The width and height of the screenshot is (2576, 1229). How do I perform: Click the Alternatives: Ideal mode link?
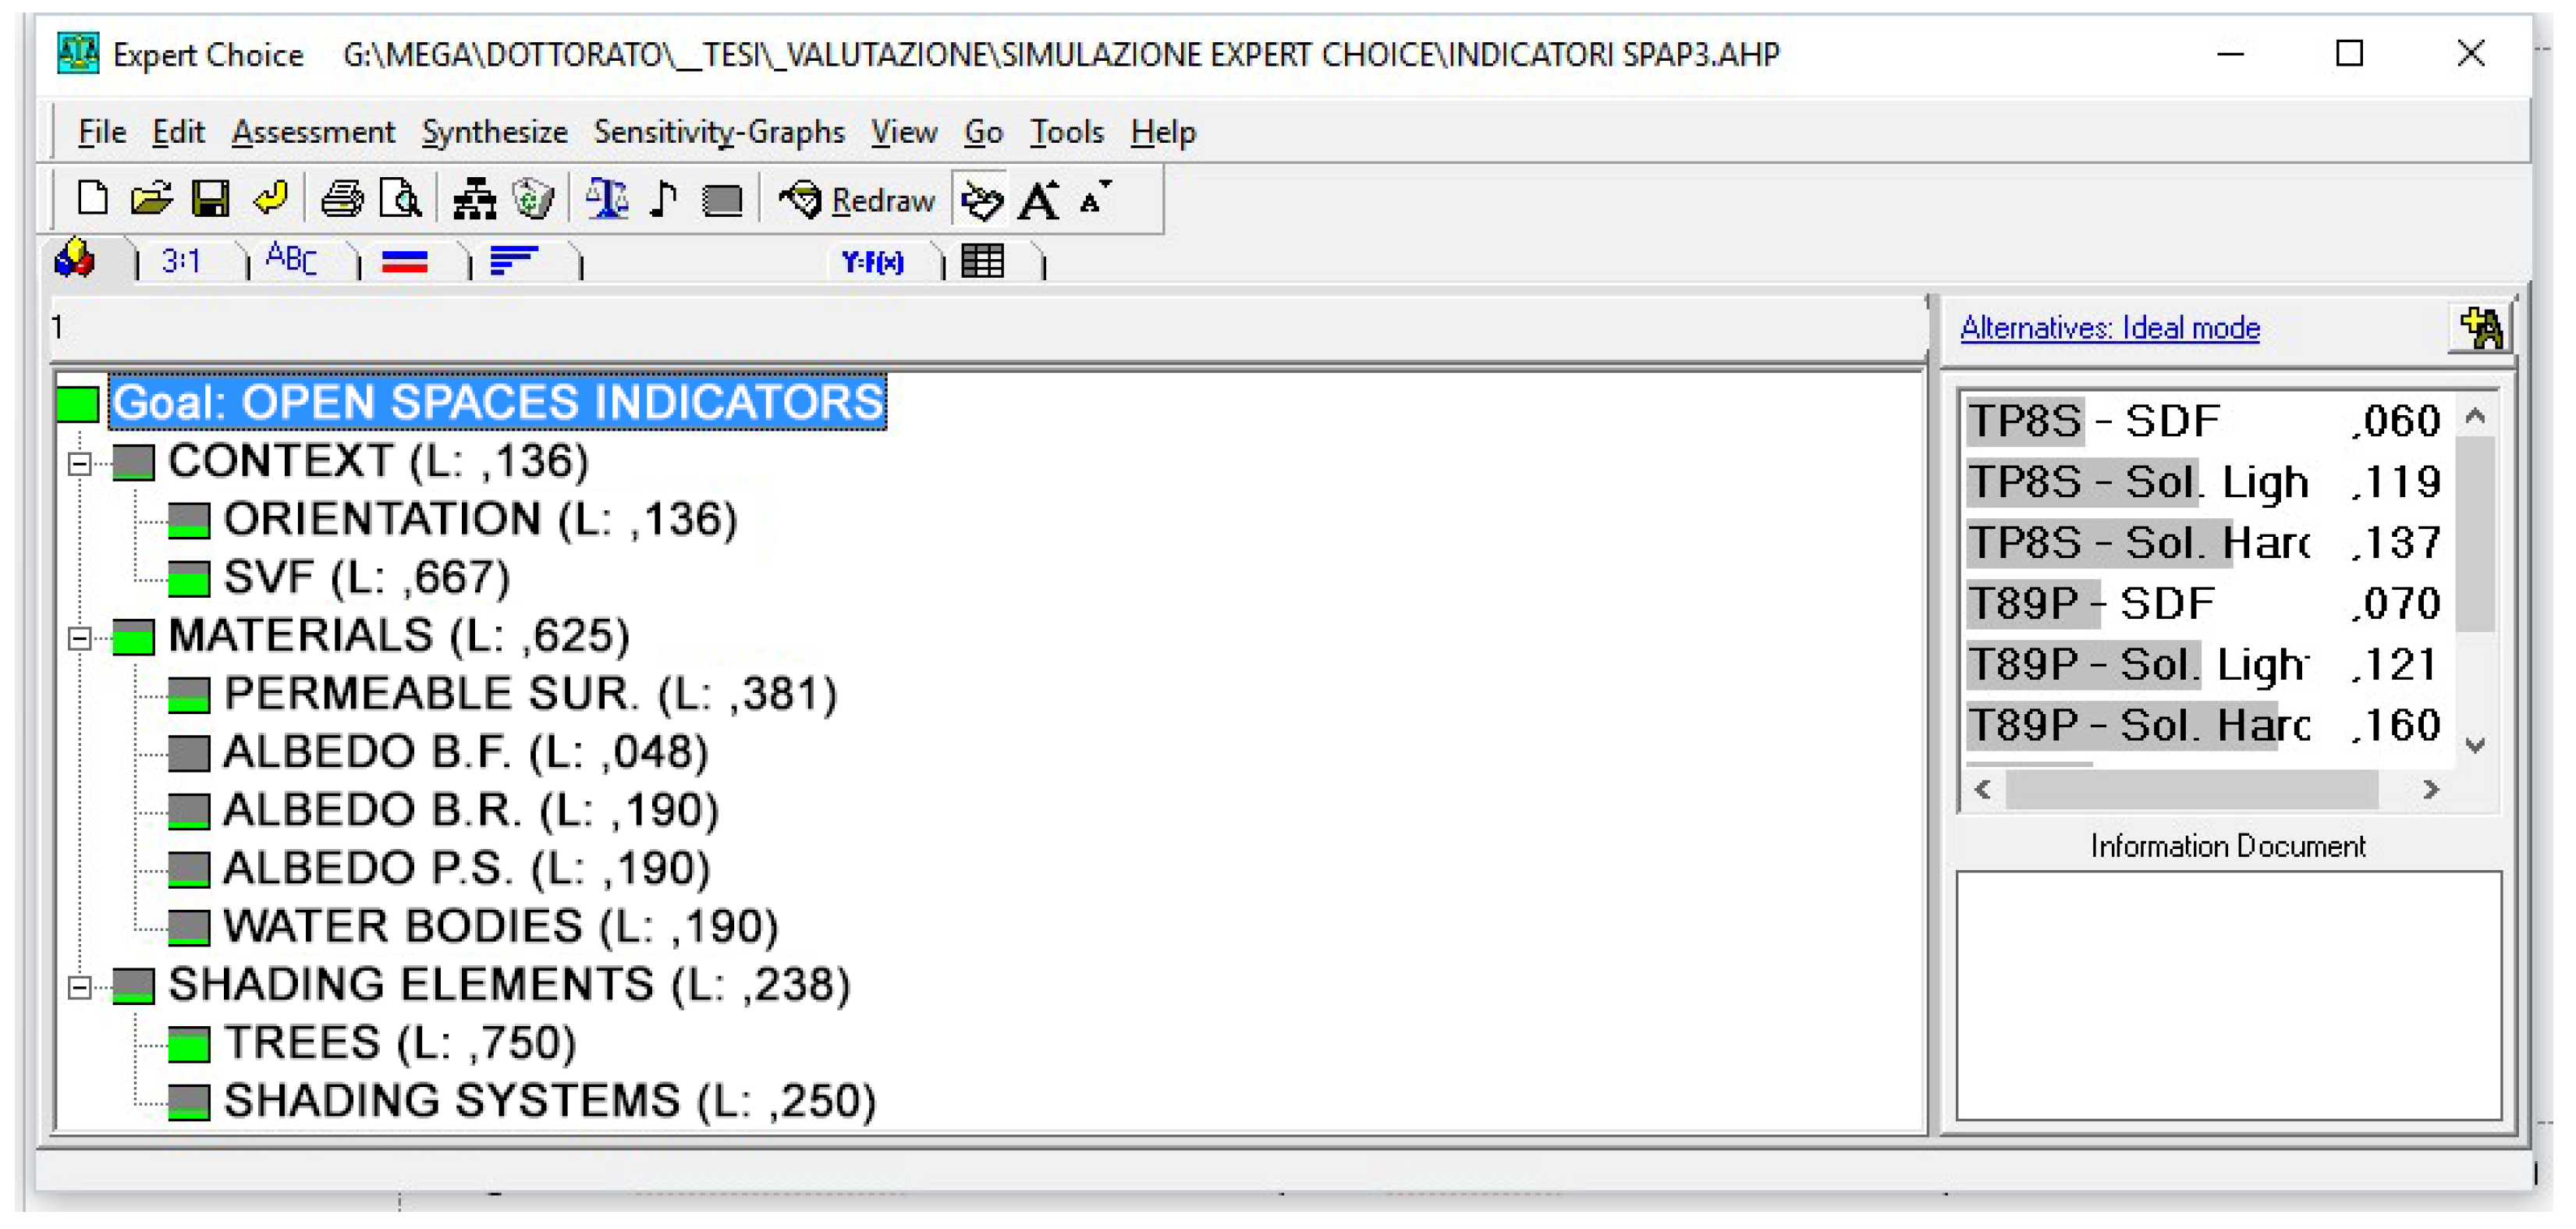2109,328
